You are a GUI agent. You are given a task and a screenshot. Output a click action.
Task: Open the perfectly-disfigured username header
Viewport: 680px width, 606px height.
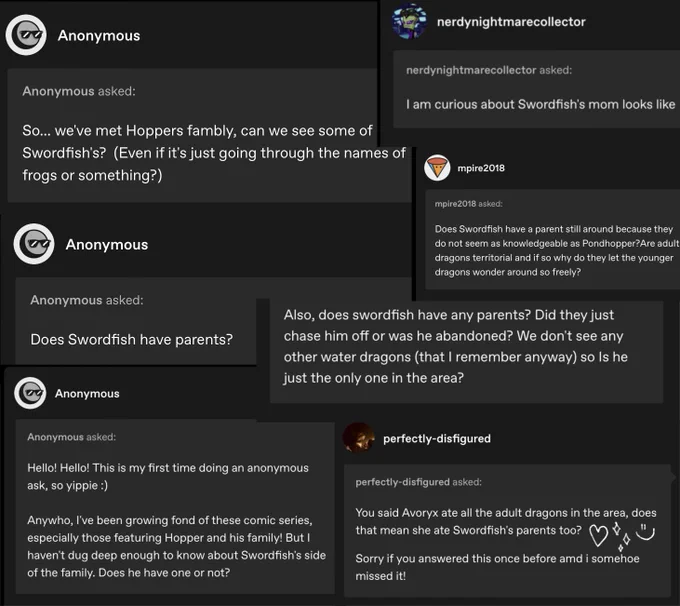point(437,439)
